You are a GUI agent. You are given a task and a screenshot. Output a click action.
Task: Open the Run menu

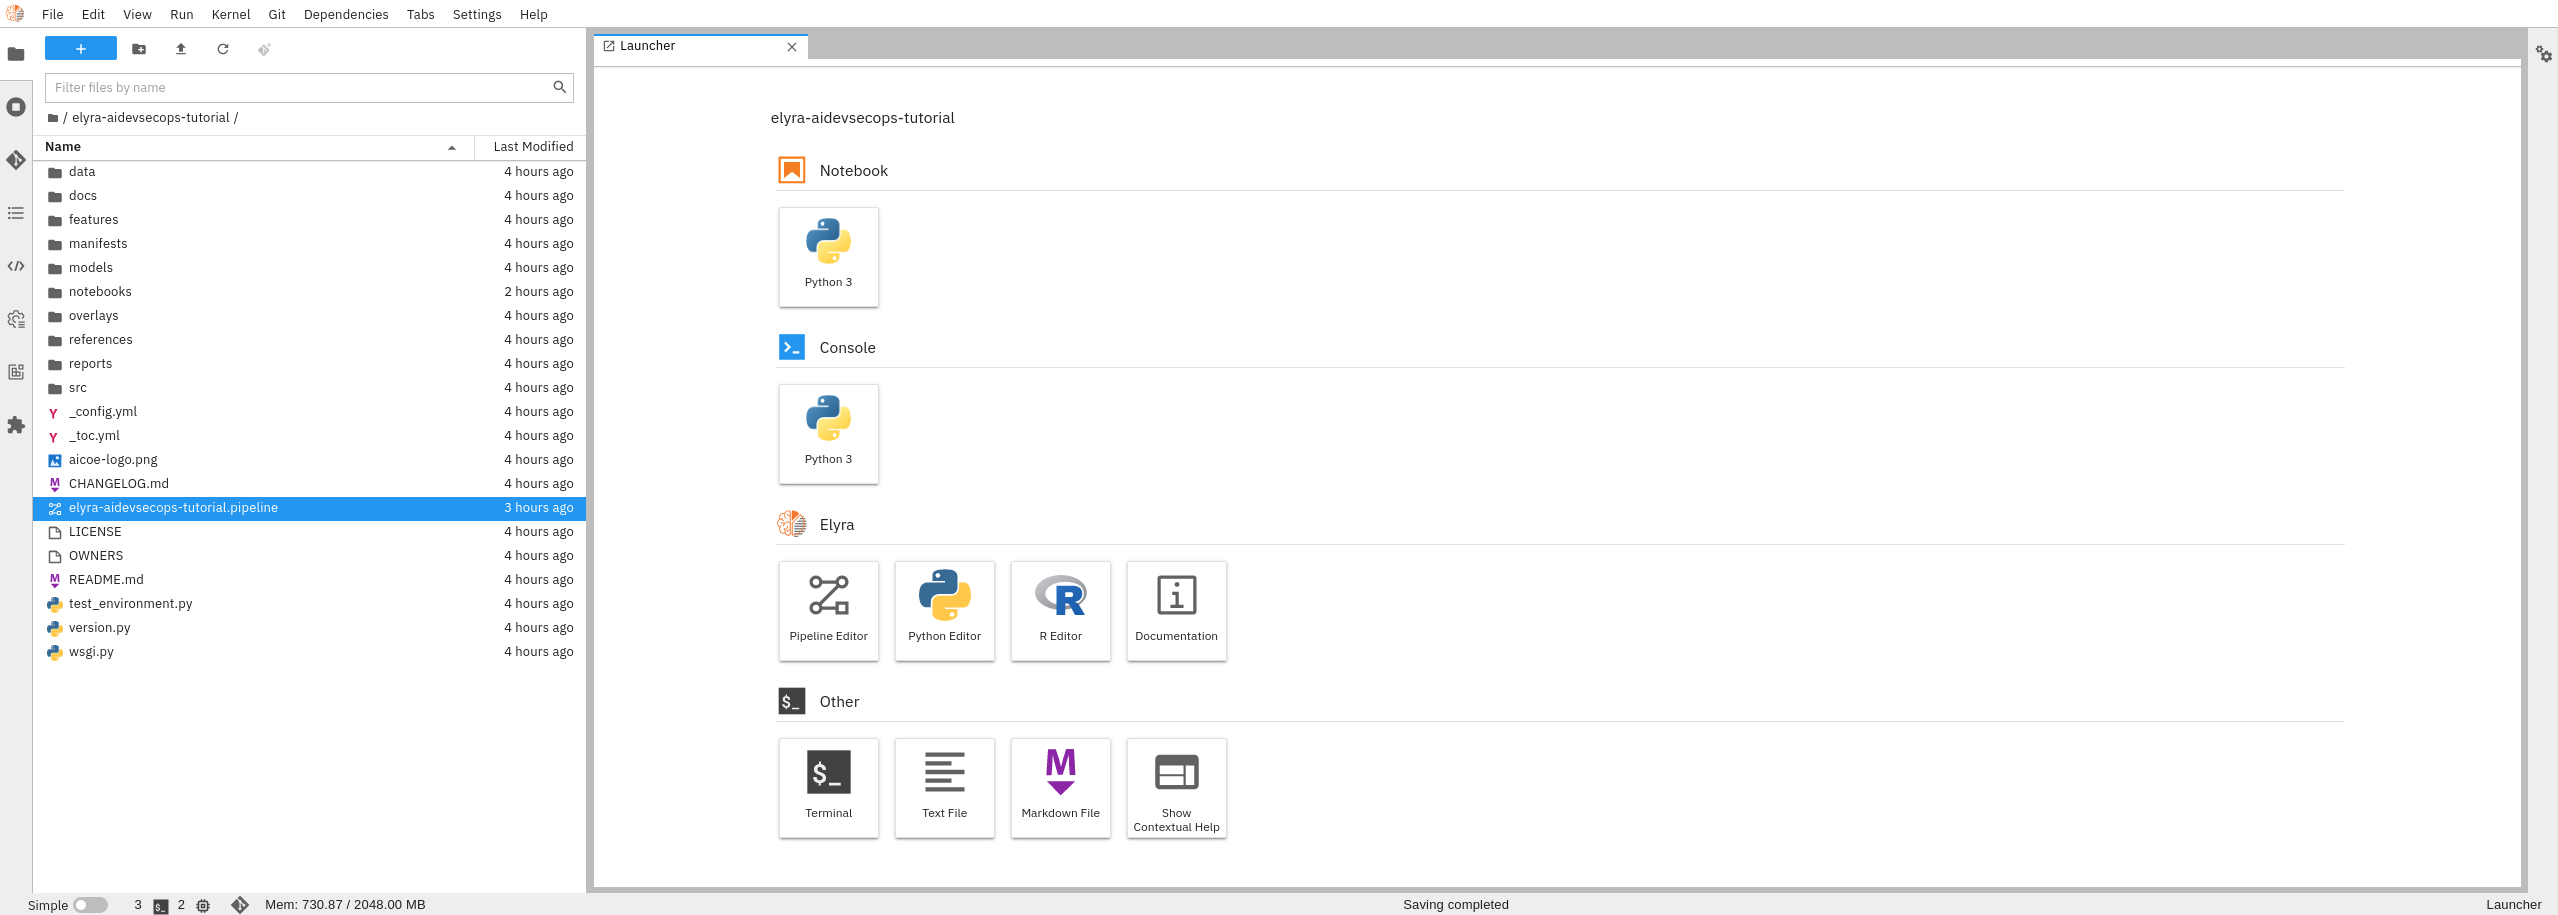[x=182, y=14]
